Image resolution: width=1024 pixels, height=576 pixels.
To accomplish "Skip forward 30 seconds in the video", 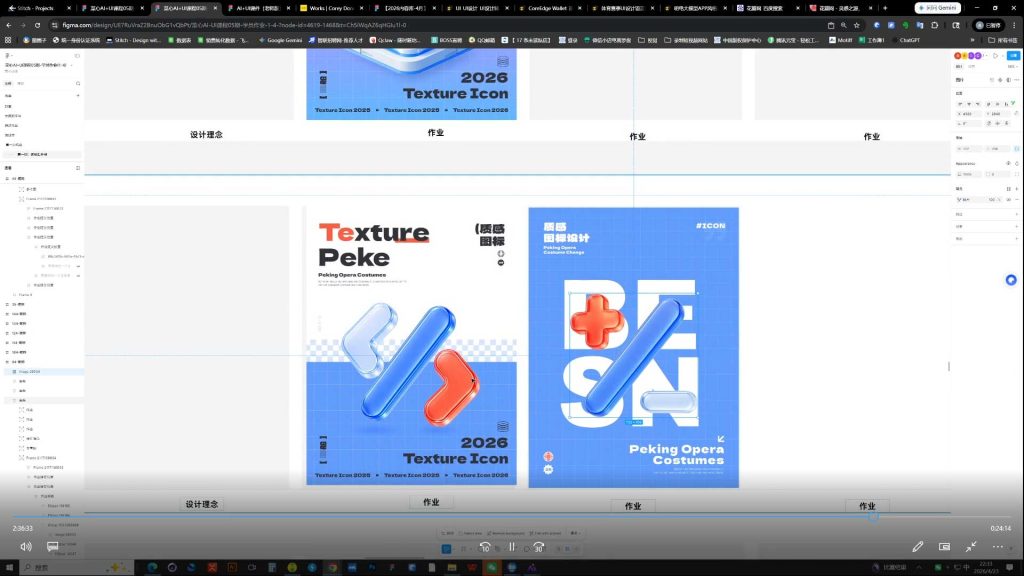I will 539,547.
